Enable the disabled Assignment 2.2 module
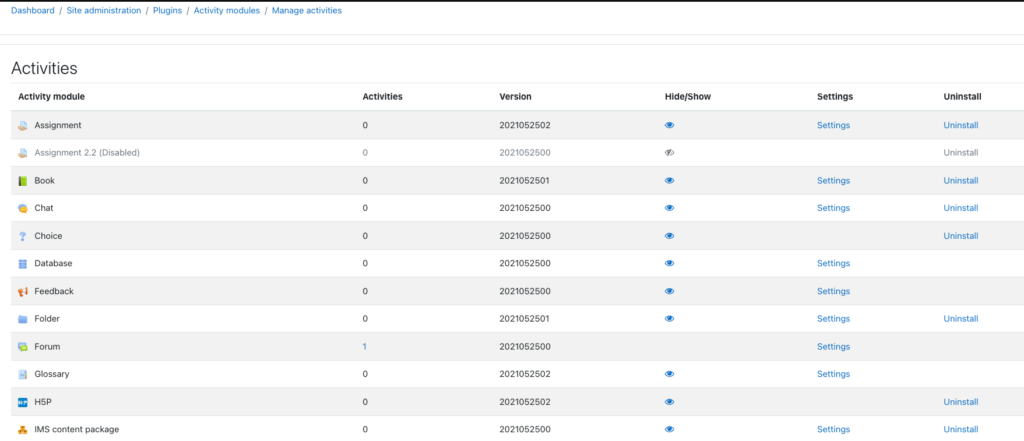 pos(669,153)
